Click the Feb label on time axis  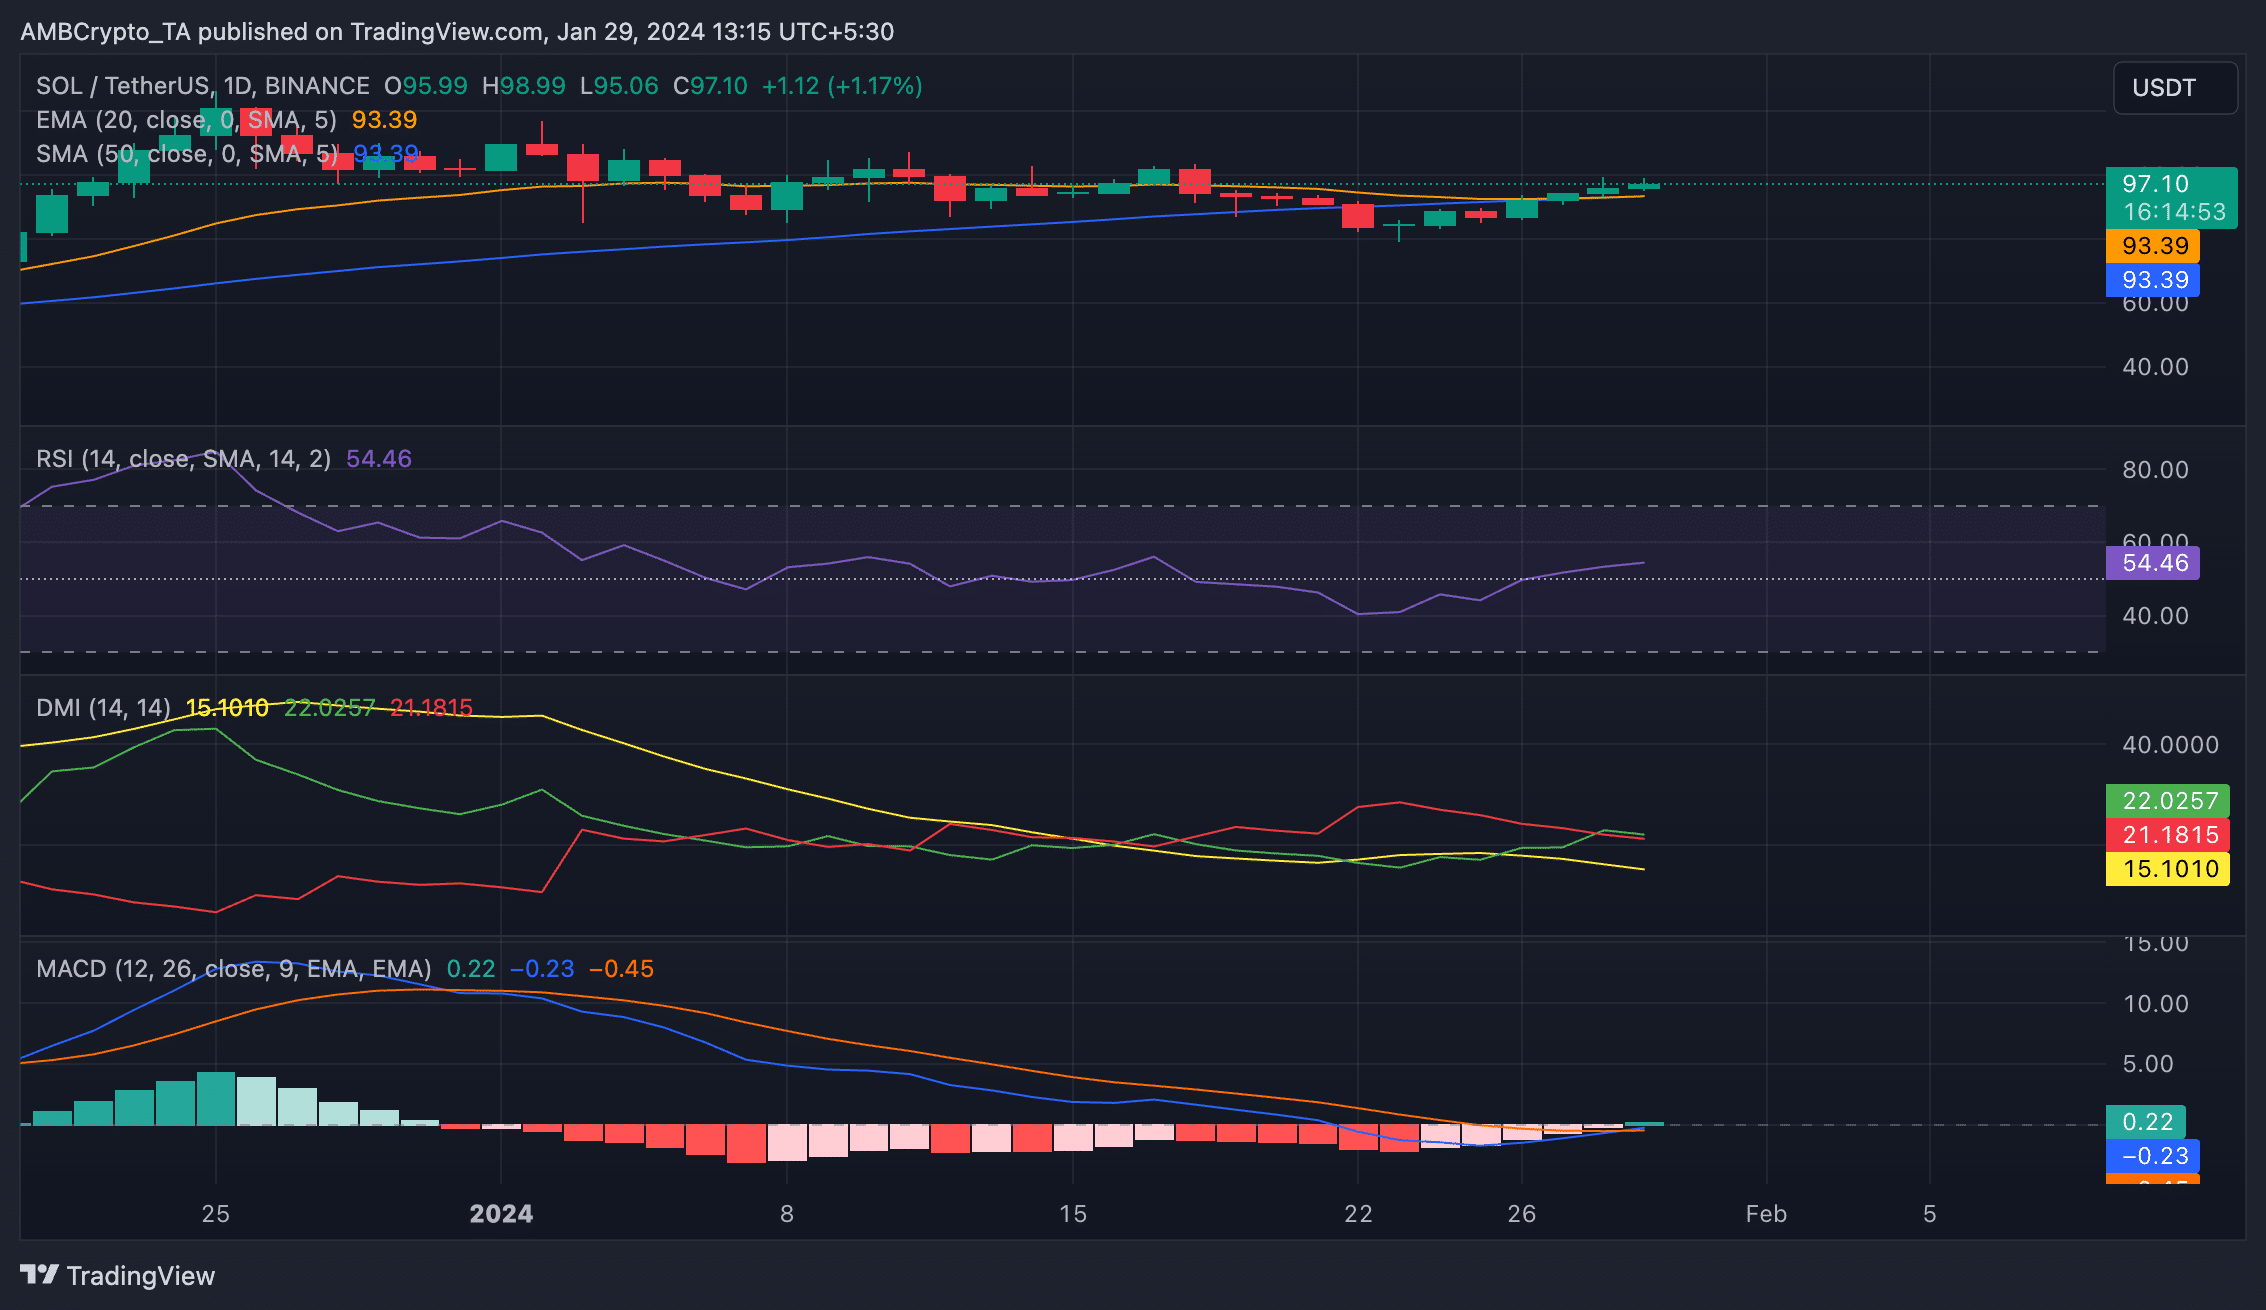(1766, 1214)
